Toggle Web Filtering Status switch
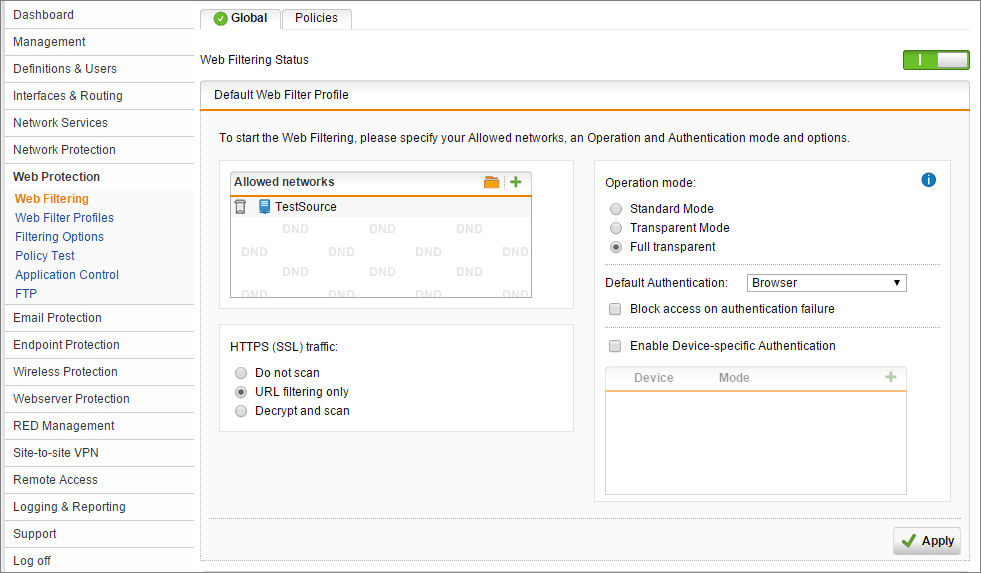981x573 pixels. (x=936, y=60)
